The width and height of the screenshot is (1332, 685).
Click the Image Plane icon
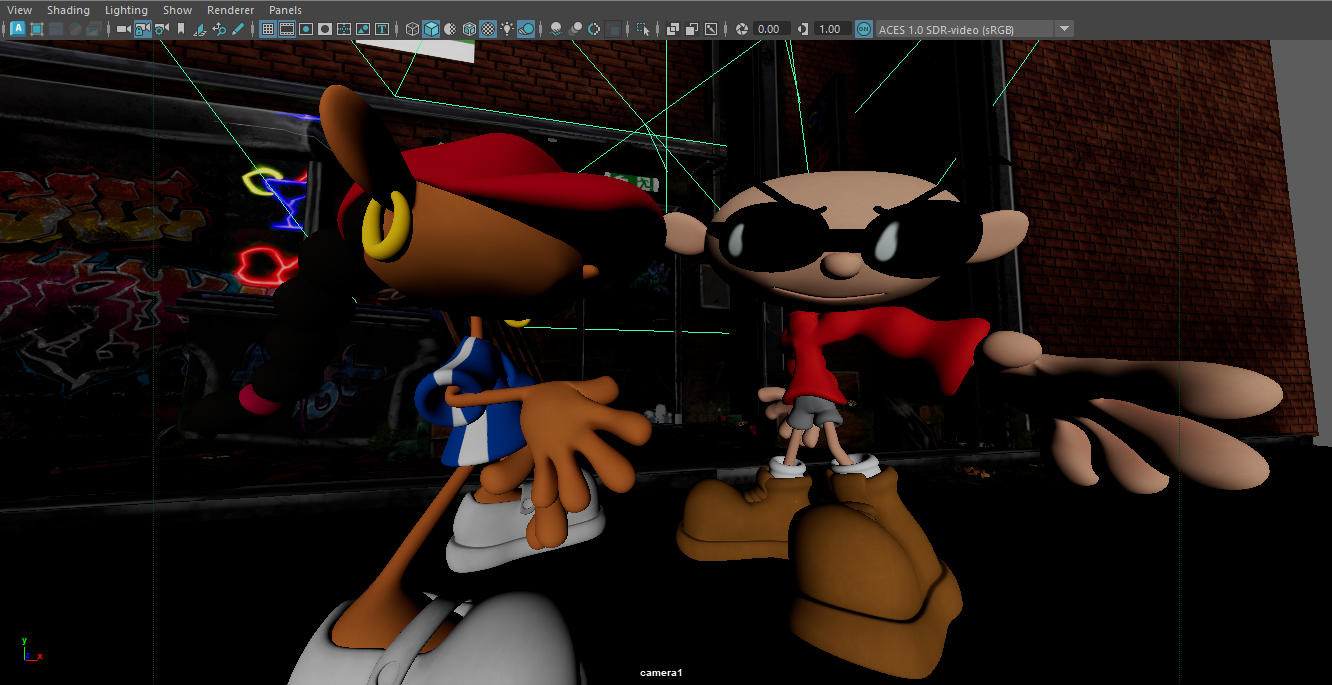pos(200,29)
